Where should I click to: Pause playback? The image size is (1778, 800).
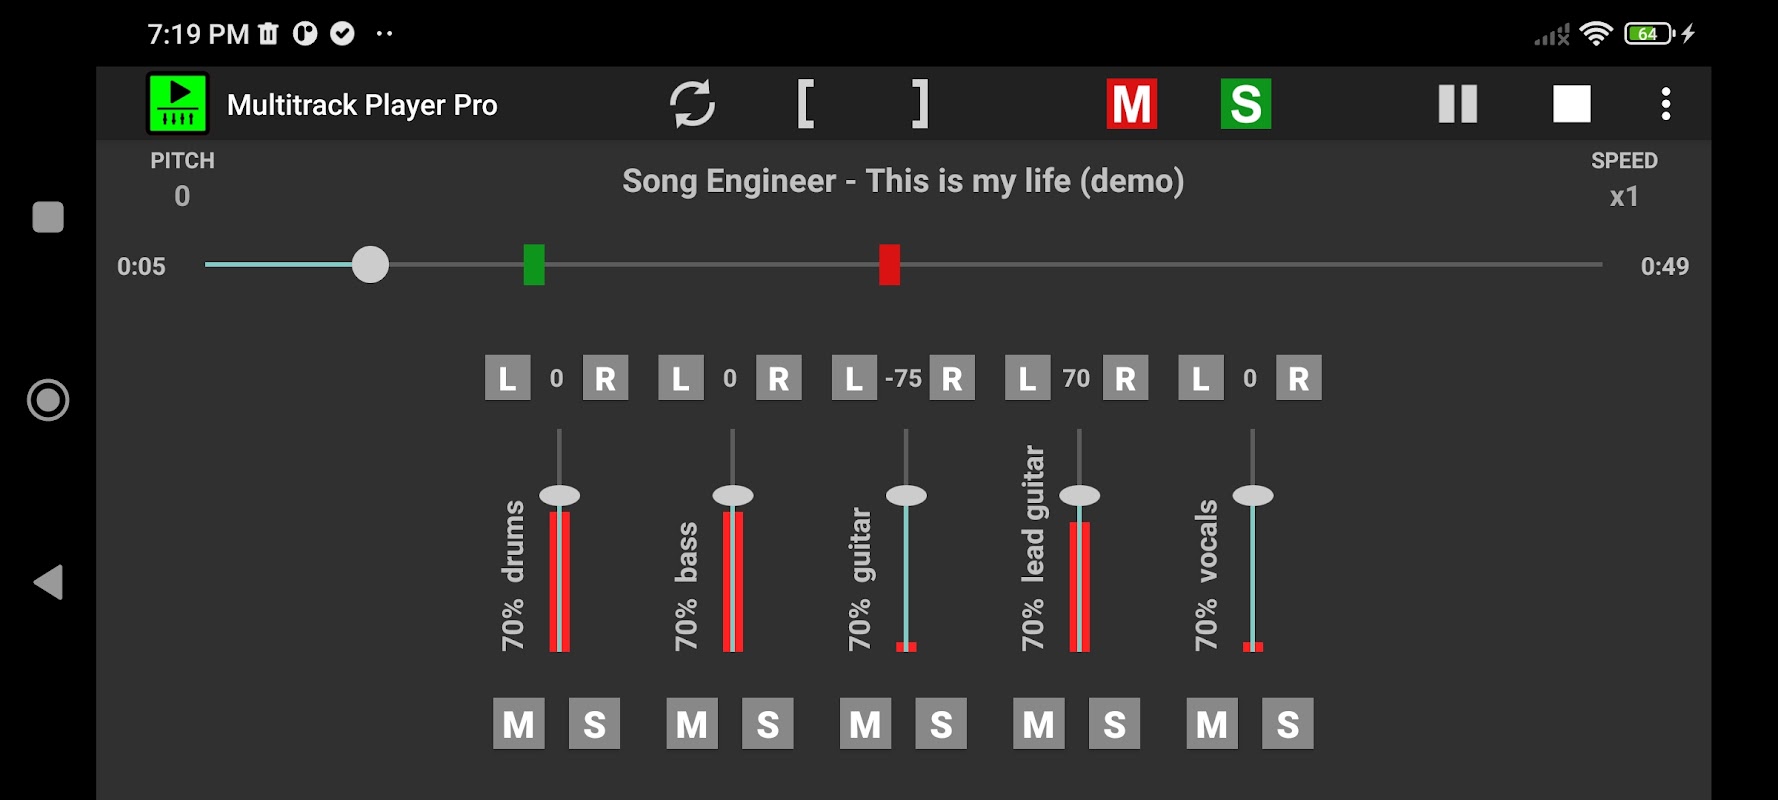coord(1458,104)
